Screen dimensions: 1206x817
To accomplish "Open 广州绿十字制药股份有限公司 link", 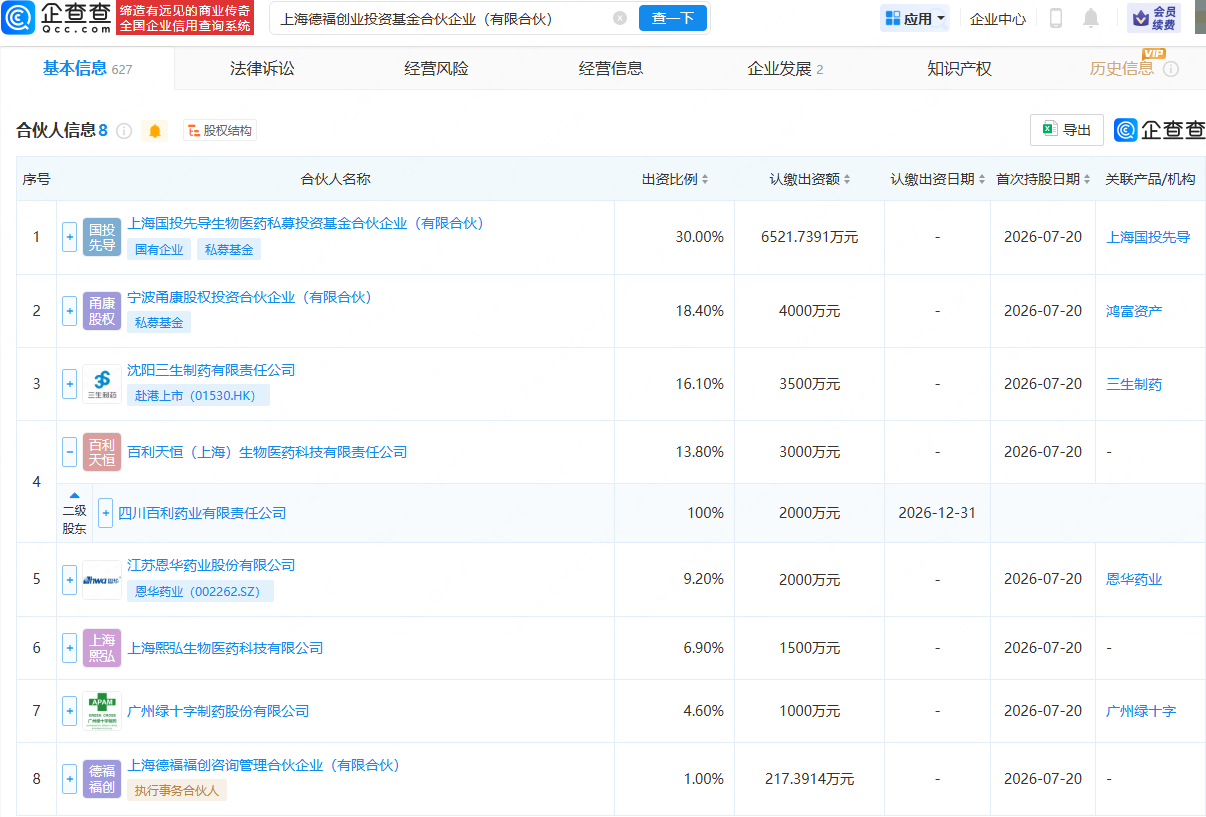I will click(218, 711).
